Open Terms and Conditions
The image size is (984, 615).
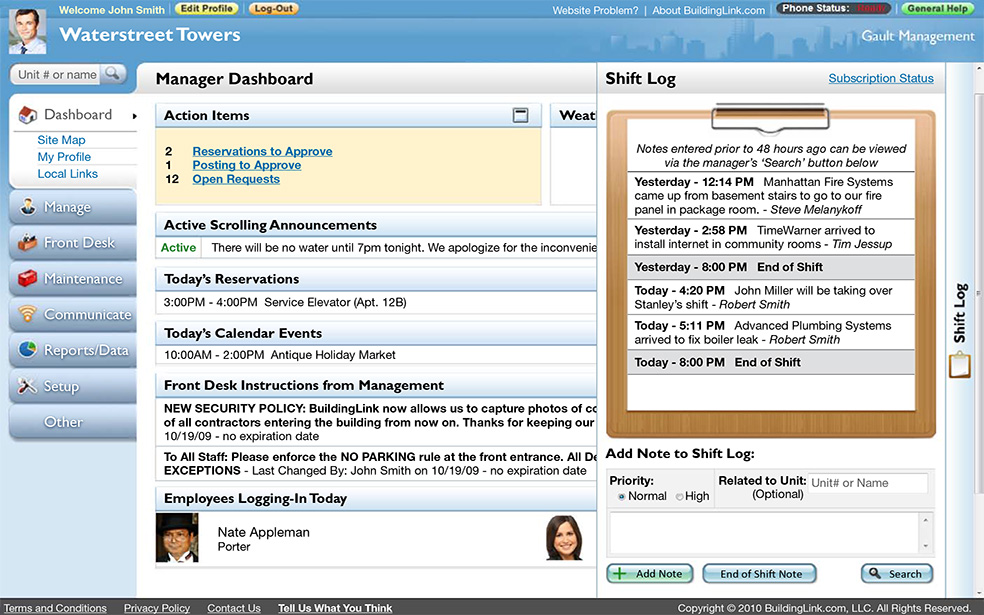(x=55, y=608)
